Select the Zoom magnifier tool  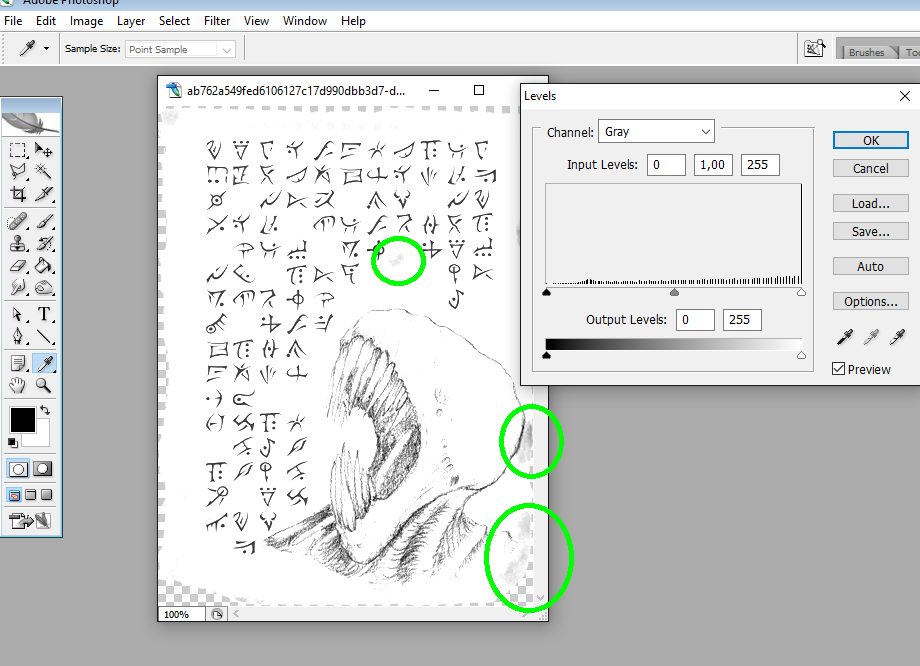43,385
